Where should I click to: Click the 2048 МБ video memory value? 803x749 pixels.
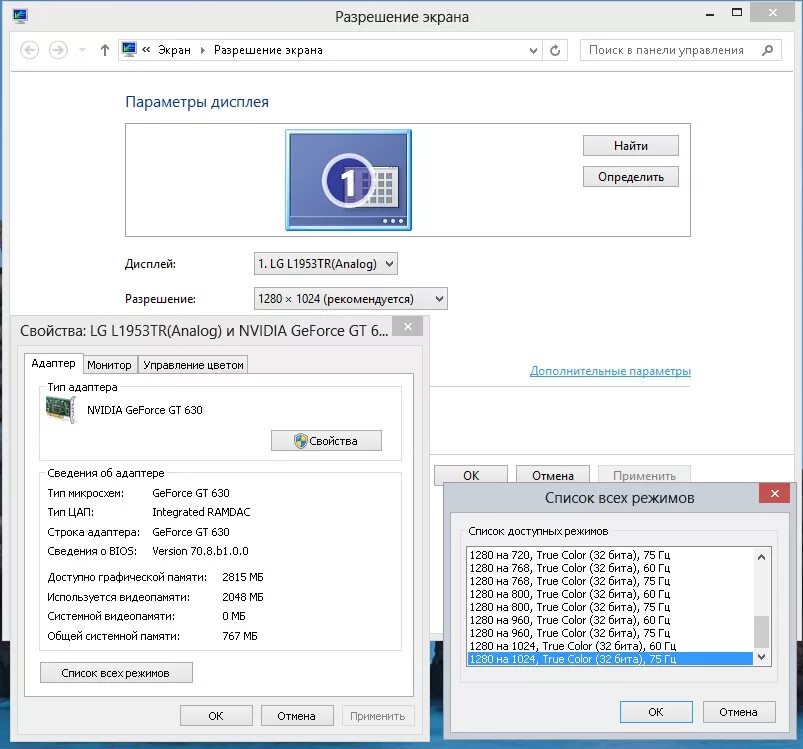[243, 597]
